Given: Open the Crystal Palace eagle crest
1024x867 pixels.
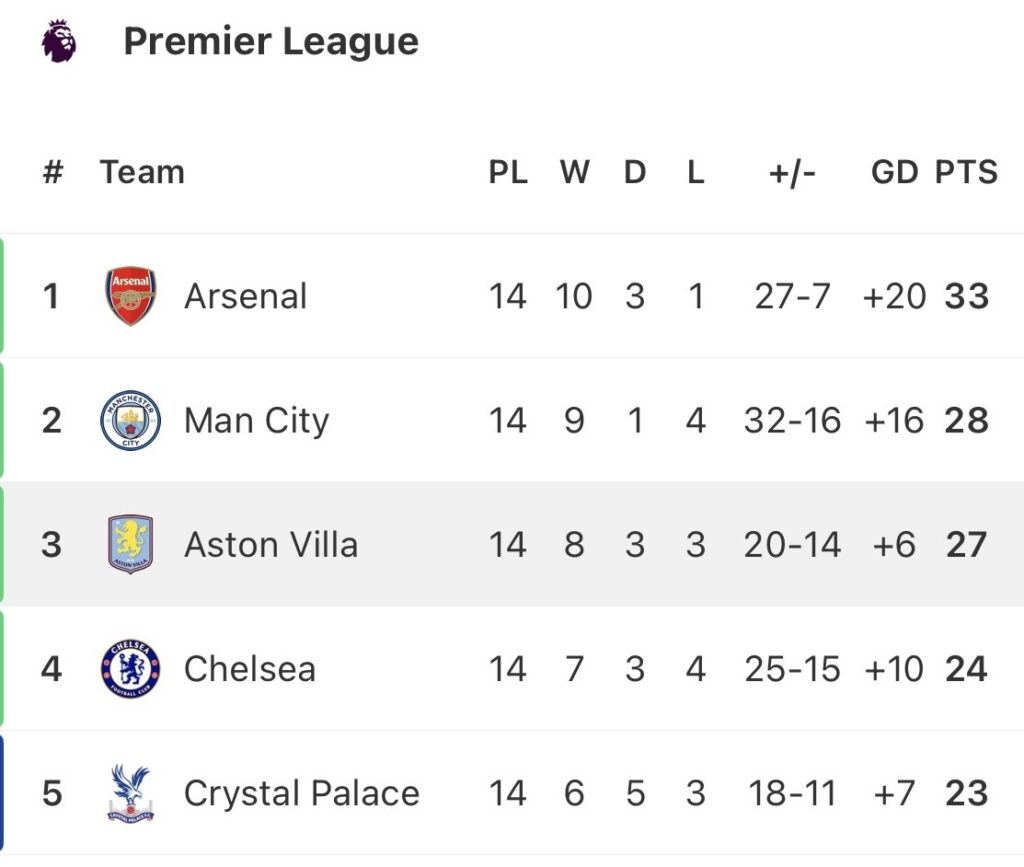Looking at the screenshot, I should 131,793.
